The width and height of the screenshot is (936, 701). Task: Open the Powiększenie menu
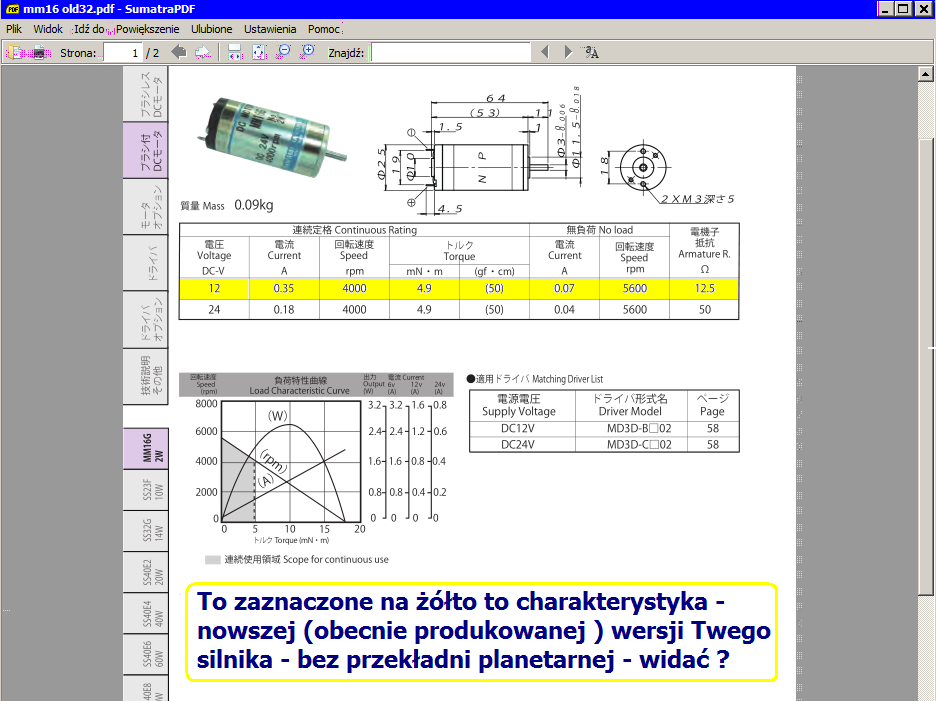coord(147,29)
